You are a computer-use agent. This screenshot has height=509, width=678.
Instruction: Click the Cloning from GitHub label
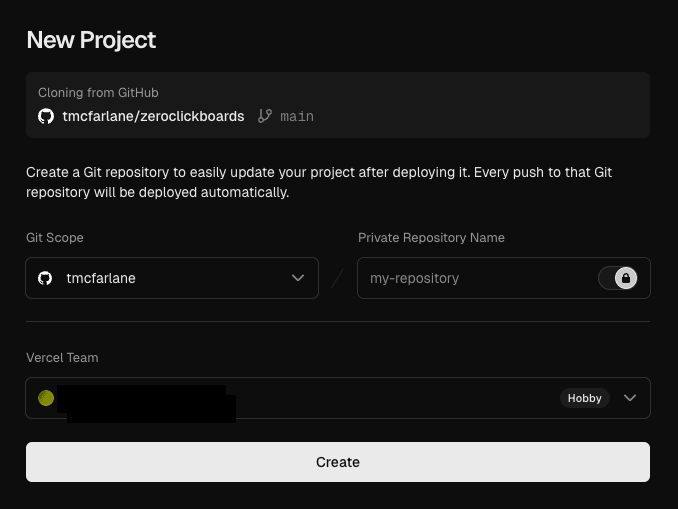point(98,93)
